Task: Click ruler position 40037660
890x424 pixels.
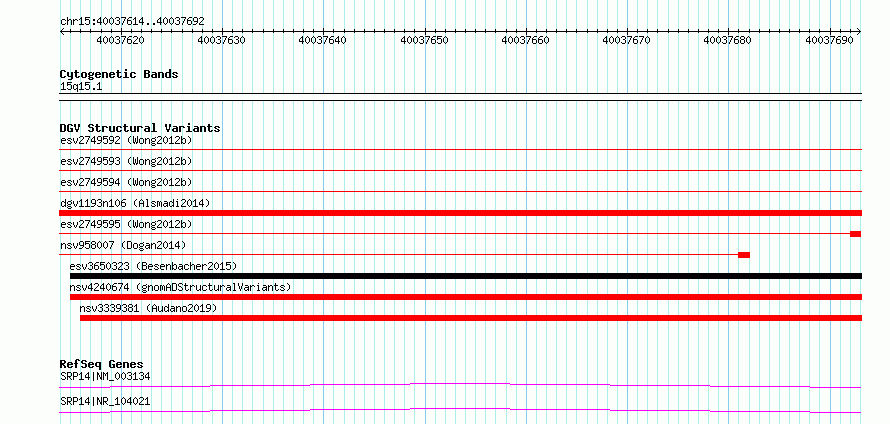Action: click(526, 40)
